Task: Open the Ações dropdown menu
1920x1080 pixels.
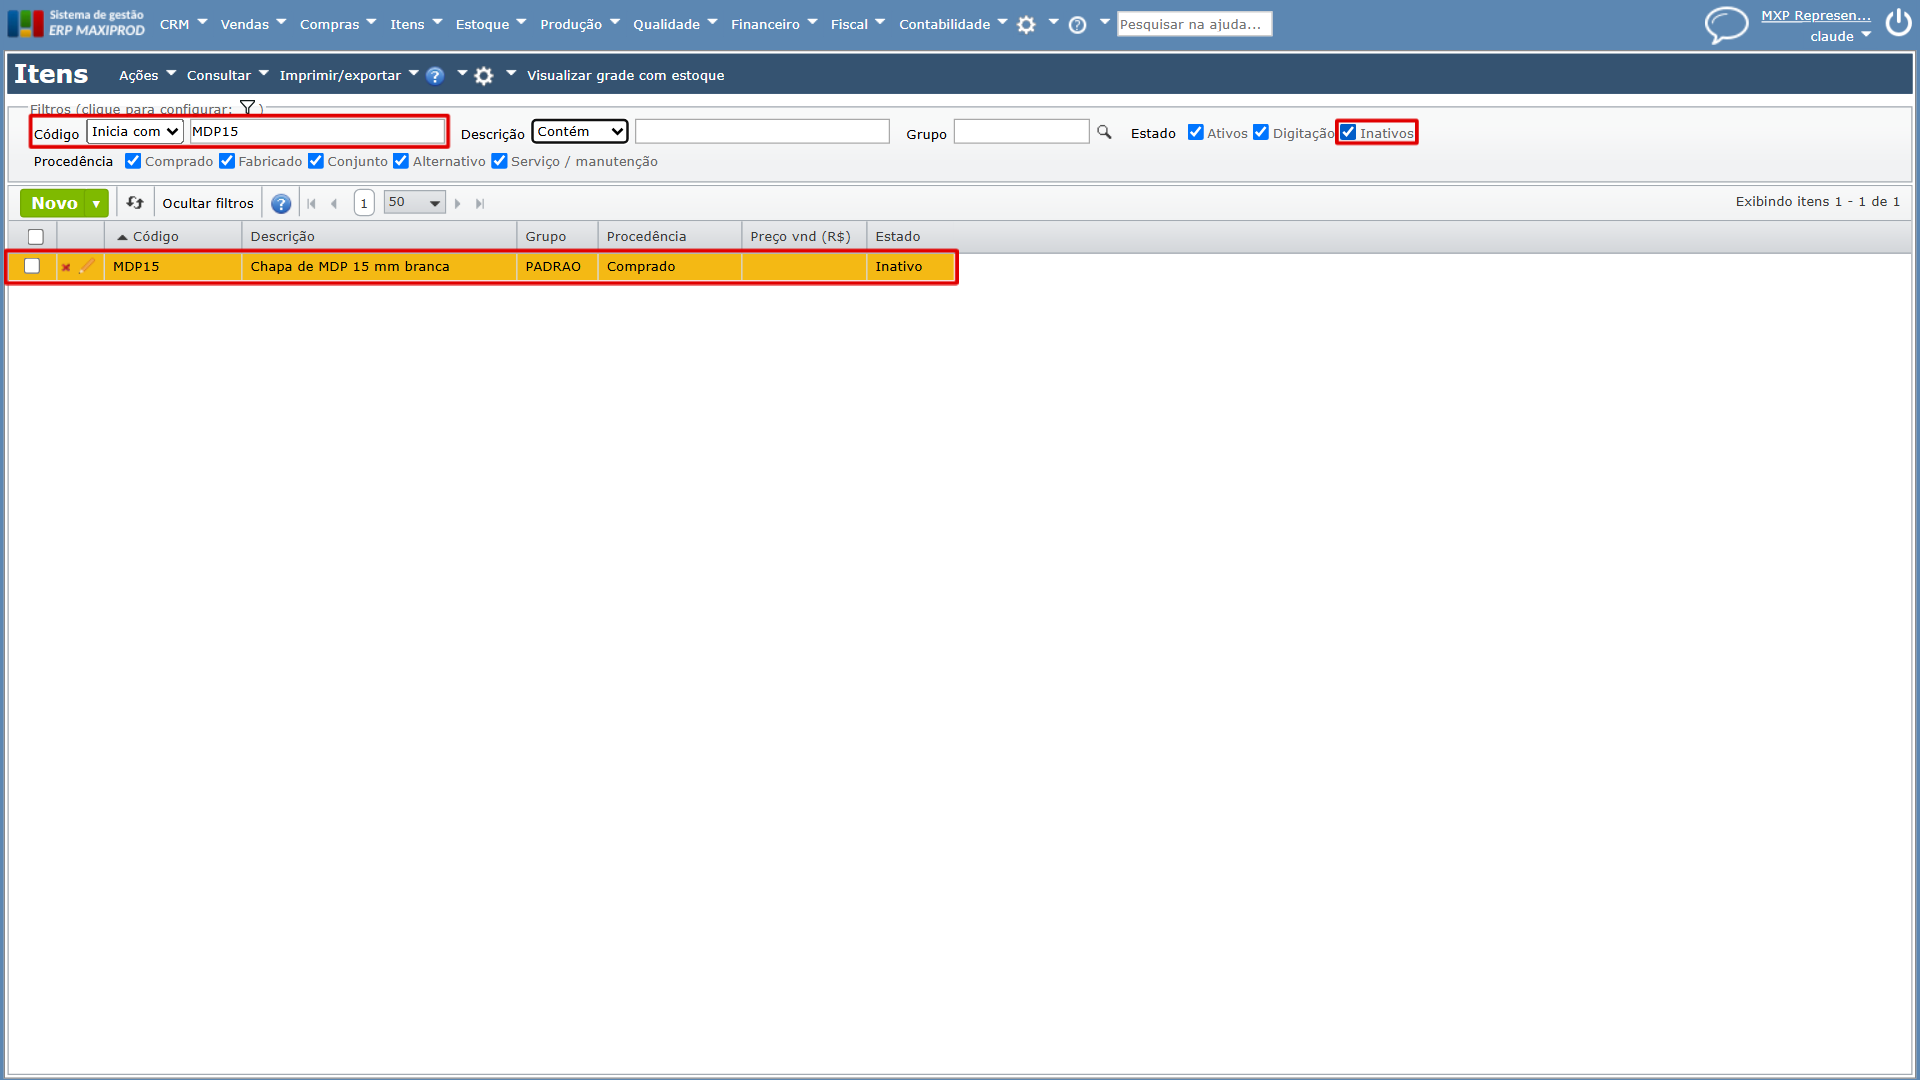Action: [x=147, y=76]
